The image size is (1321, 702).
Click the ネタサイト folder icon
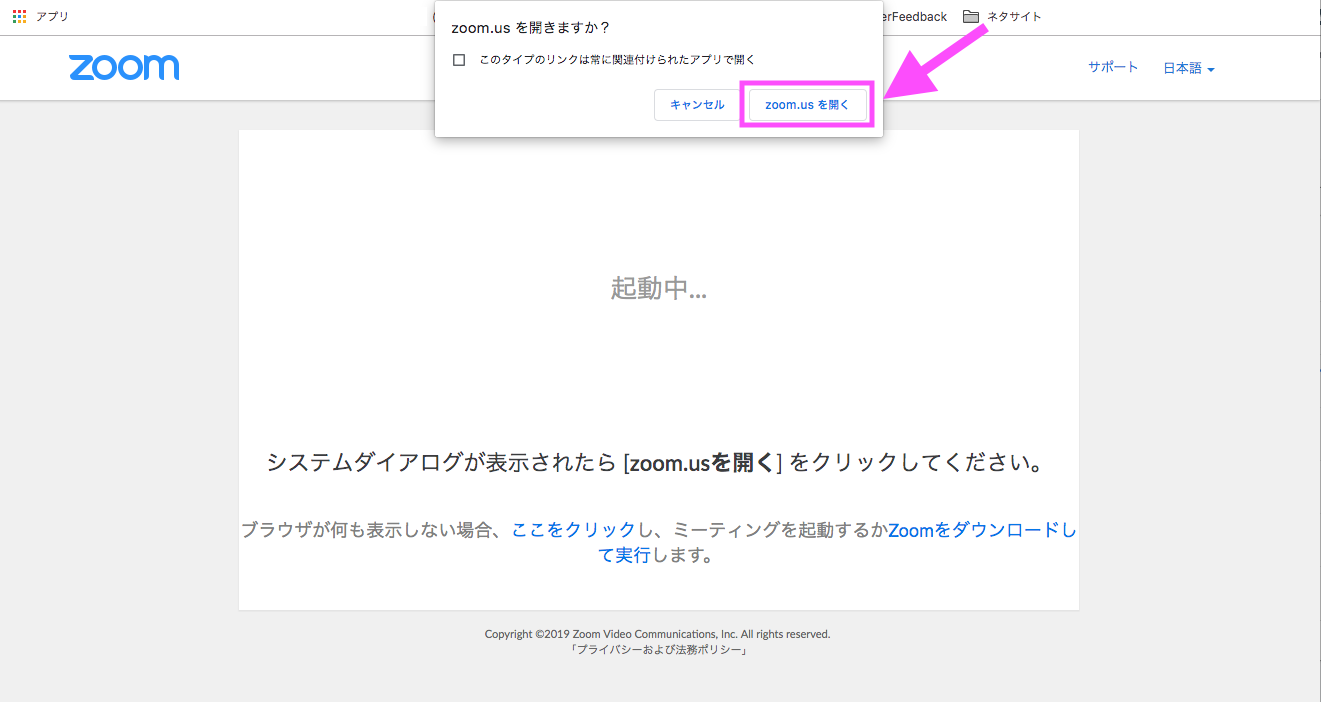pyautogui.click(x=970, y=16)
